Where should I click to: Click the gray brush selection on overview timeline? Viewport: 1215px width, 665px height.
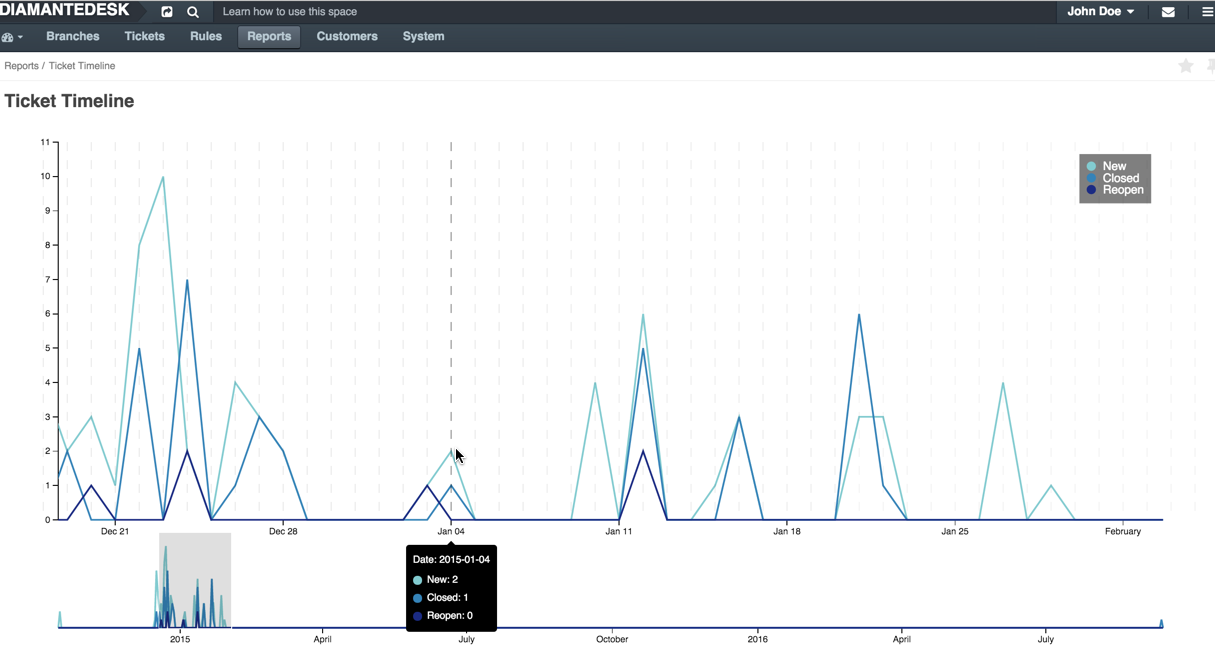click(x=195, y=580)
